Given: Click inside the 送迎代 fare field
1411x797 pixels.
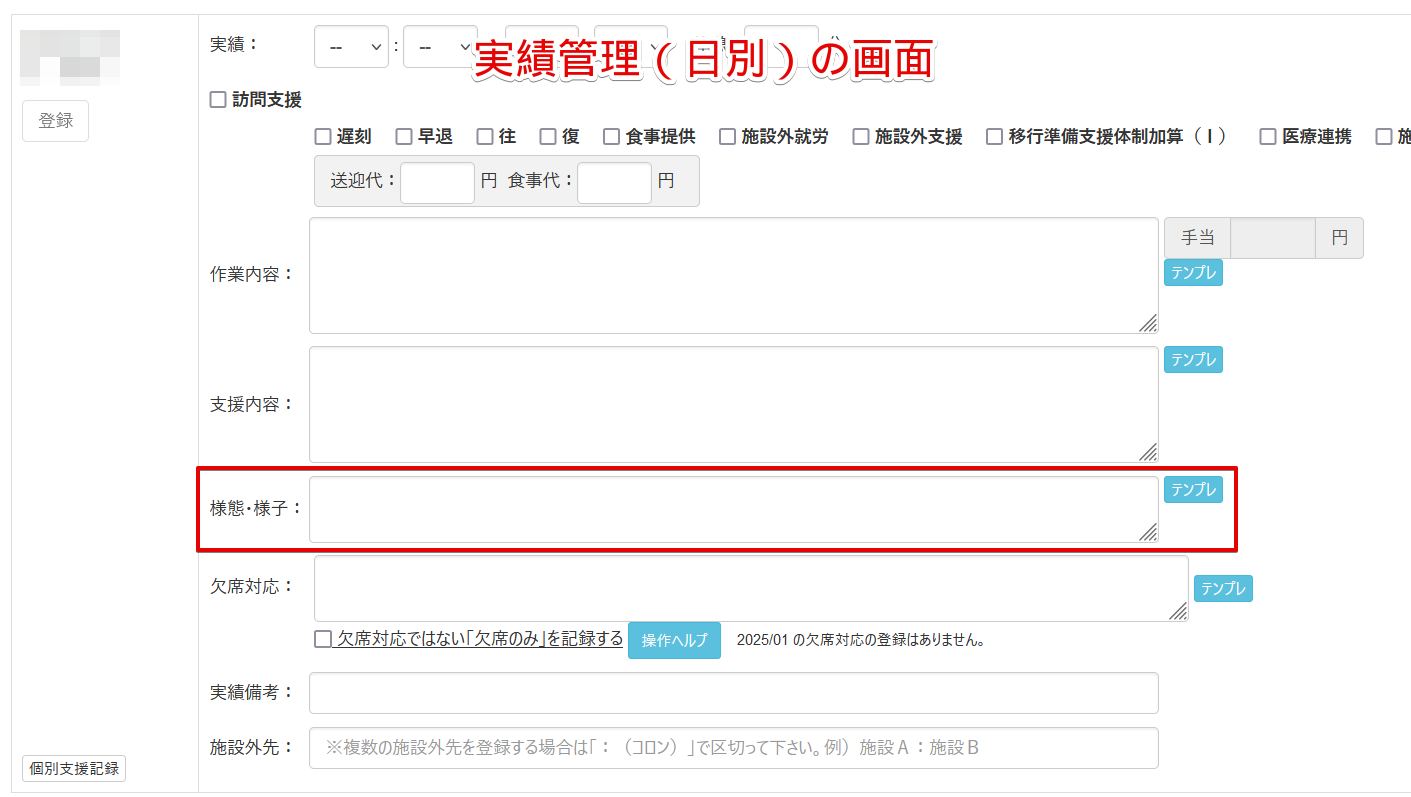Looking at the screenshot, I should [437, 182].
